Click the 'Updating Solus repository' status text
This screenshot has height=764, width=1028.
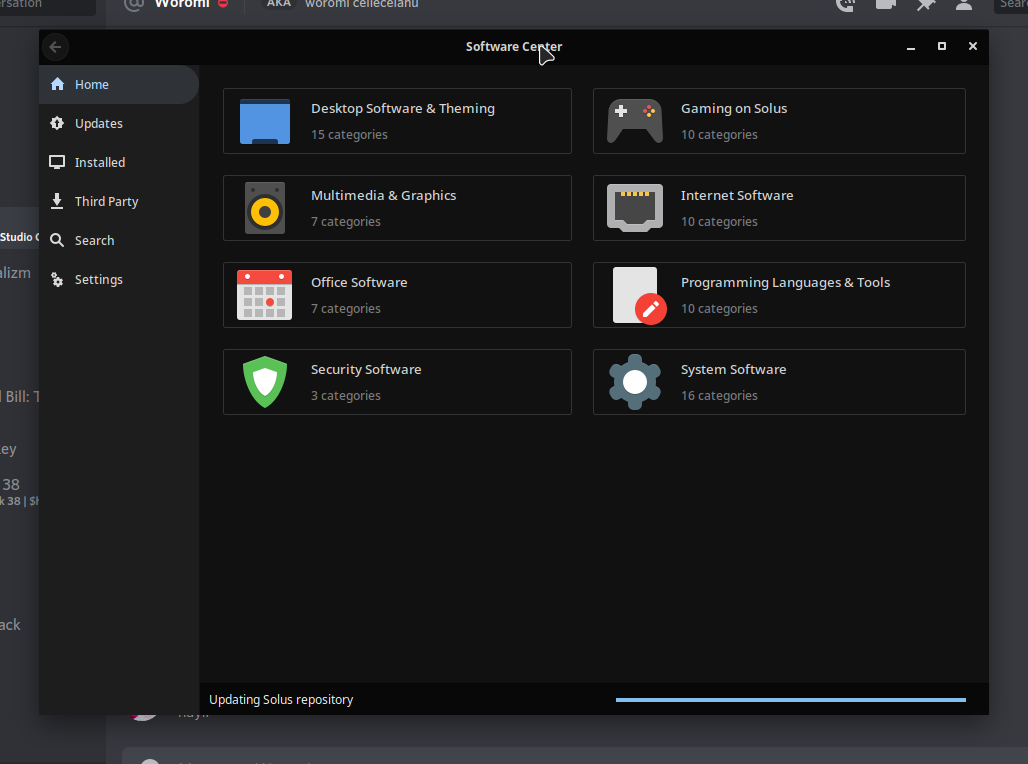click(281, 700)
